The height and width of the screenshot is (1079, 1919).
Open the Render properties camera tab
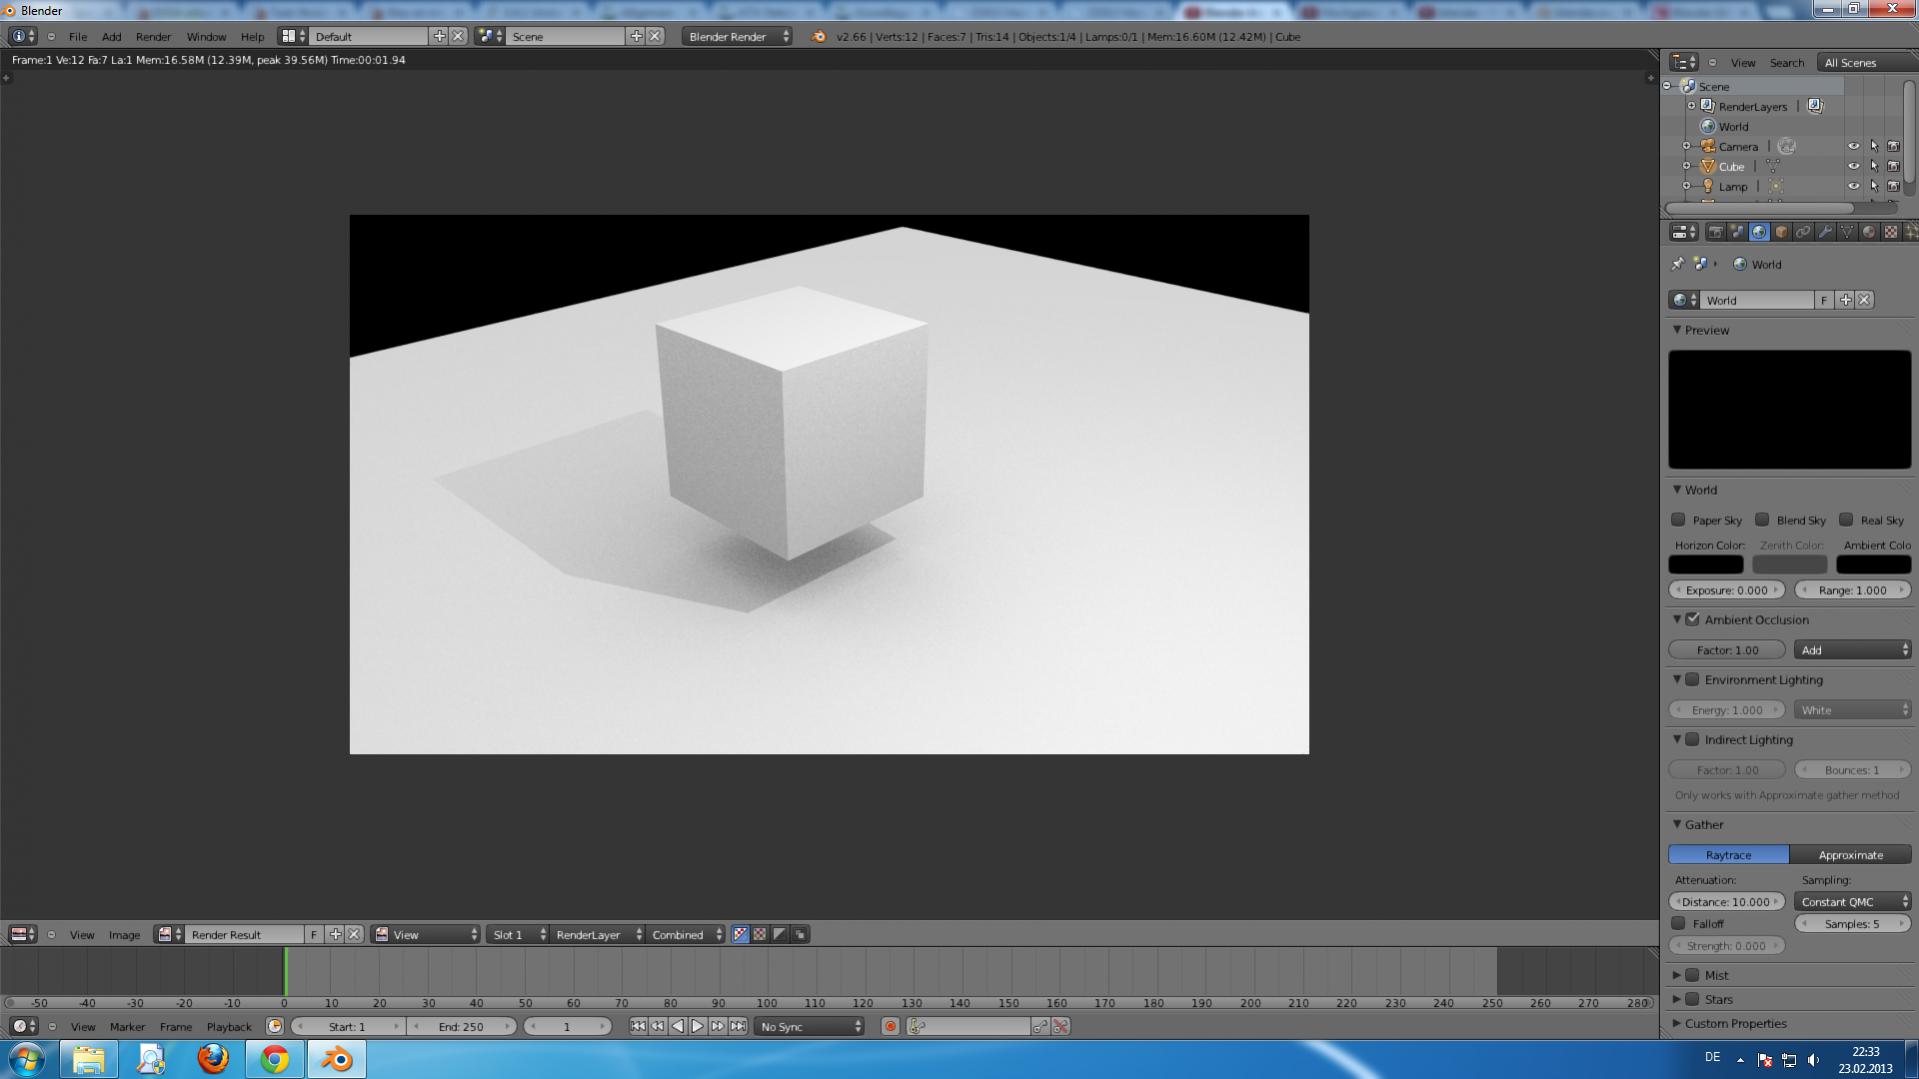(1715, 232)
